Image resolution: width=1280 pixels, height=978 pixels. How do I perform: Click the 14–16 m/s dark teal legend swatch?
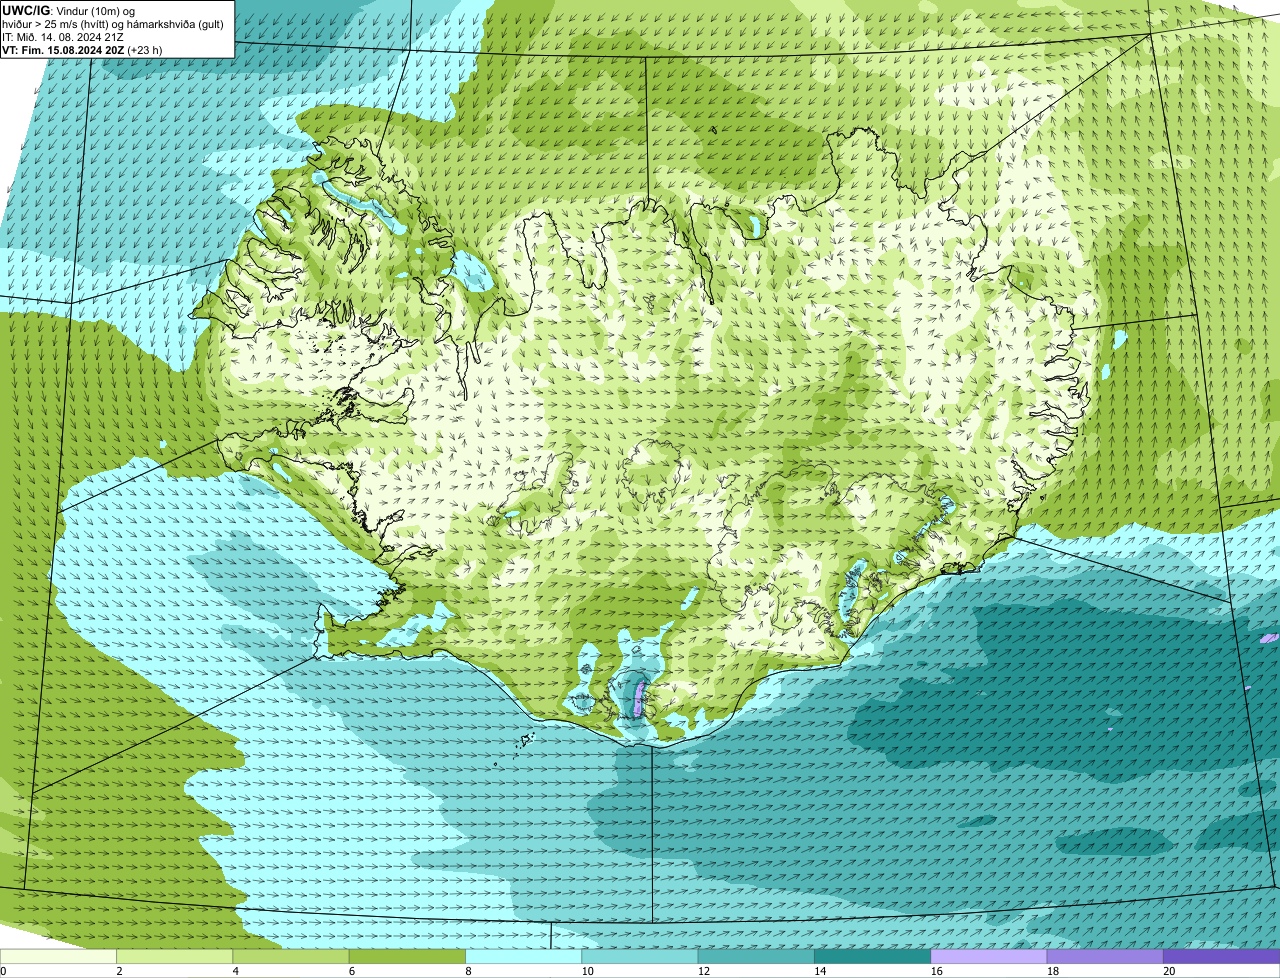(872, 956)
